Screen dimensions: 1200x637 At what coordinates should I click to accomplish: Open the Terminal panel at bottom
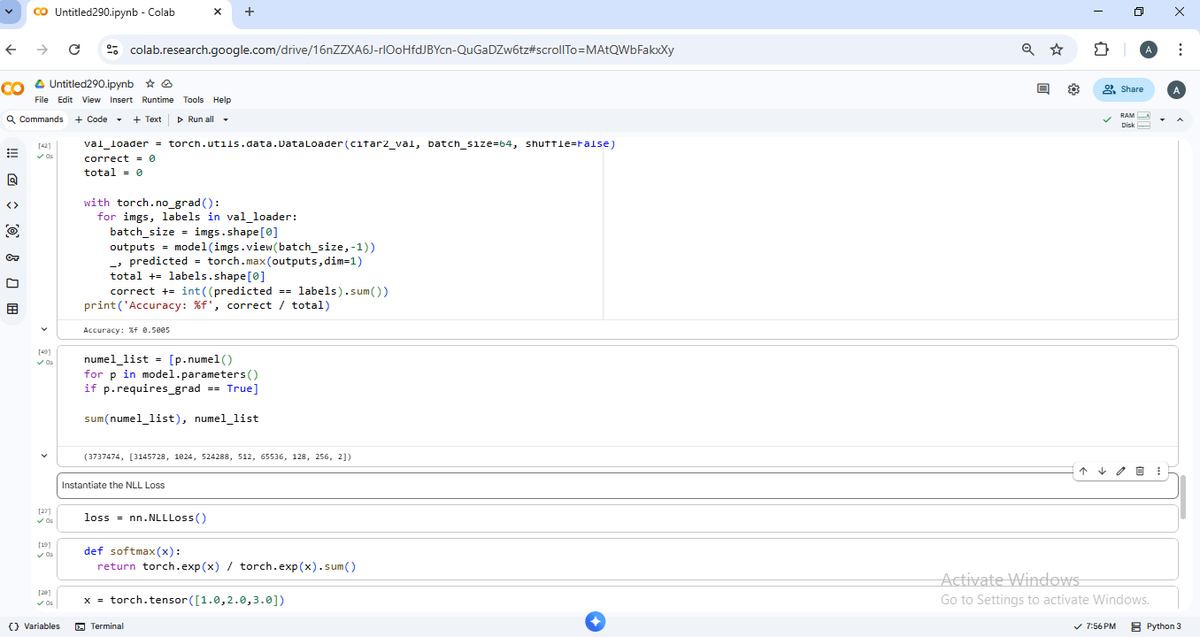[x=100, y=626]
